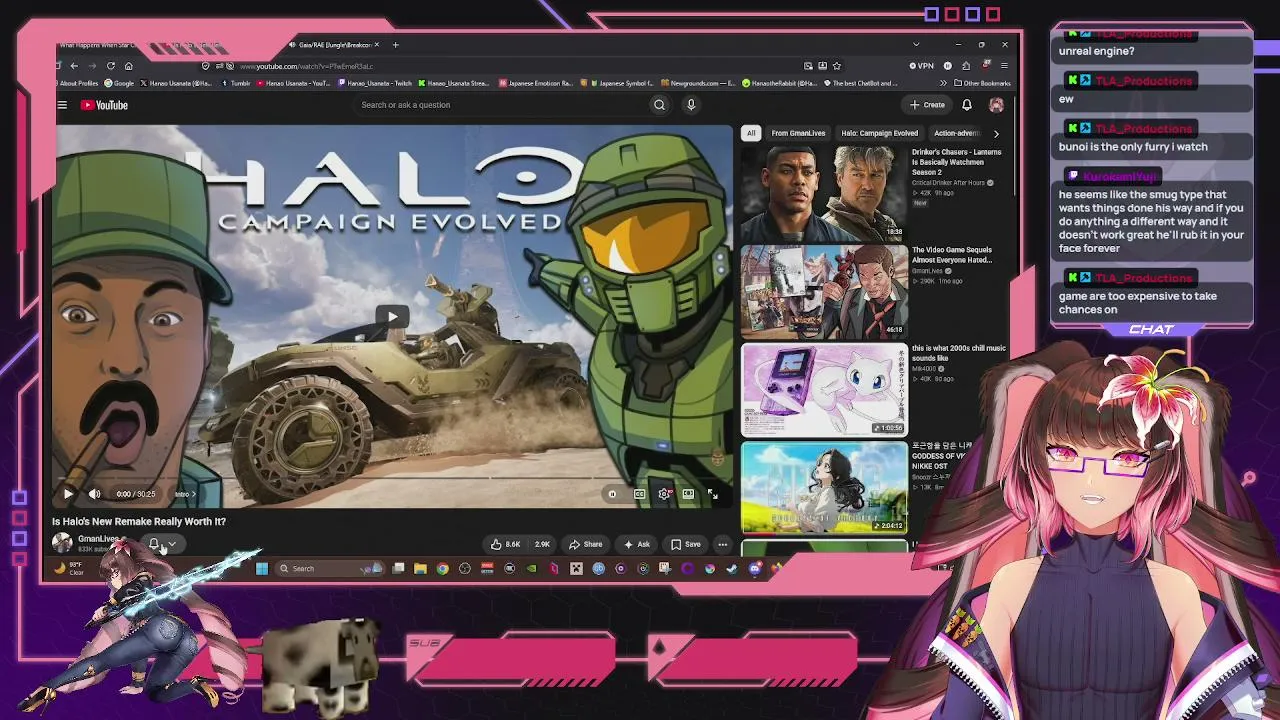Open the subscription notification bell dropdown

point(162,544)
